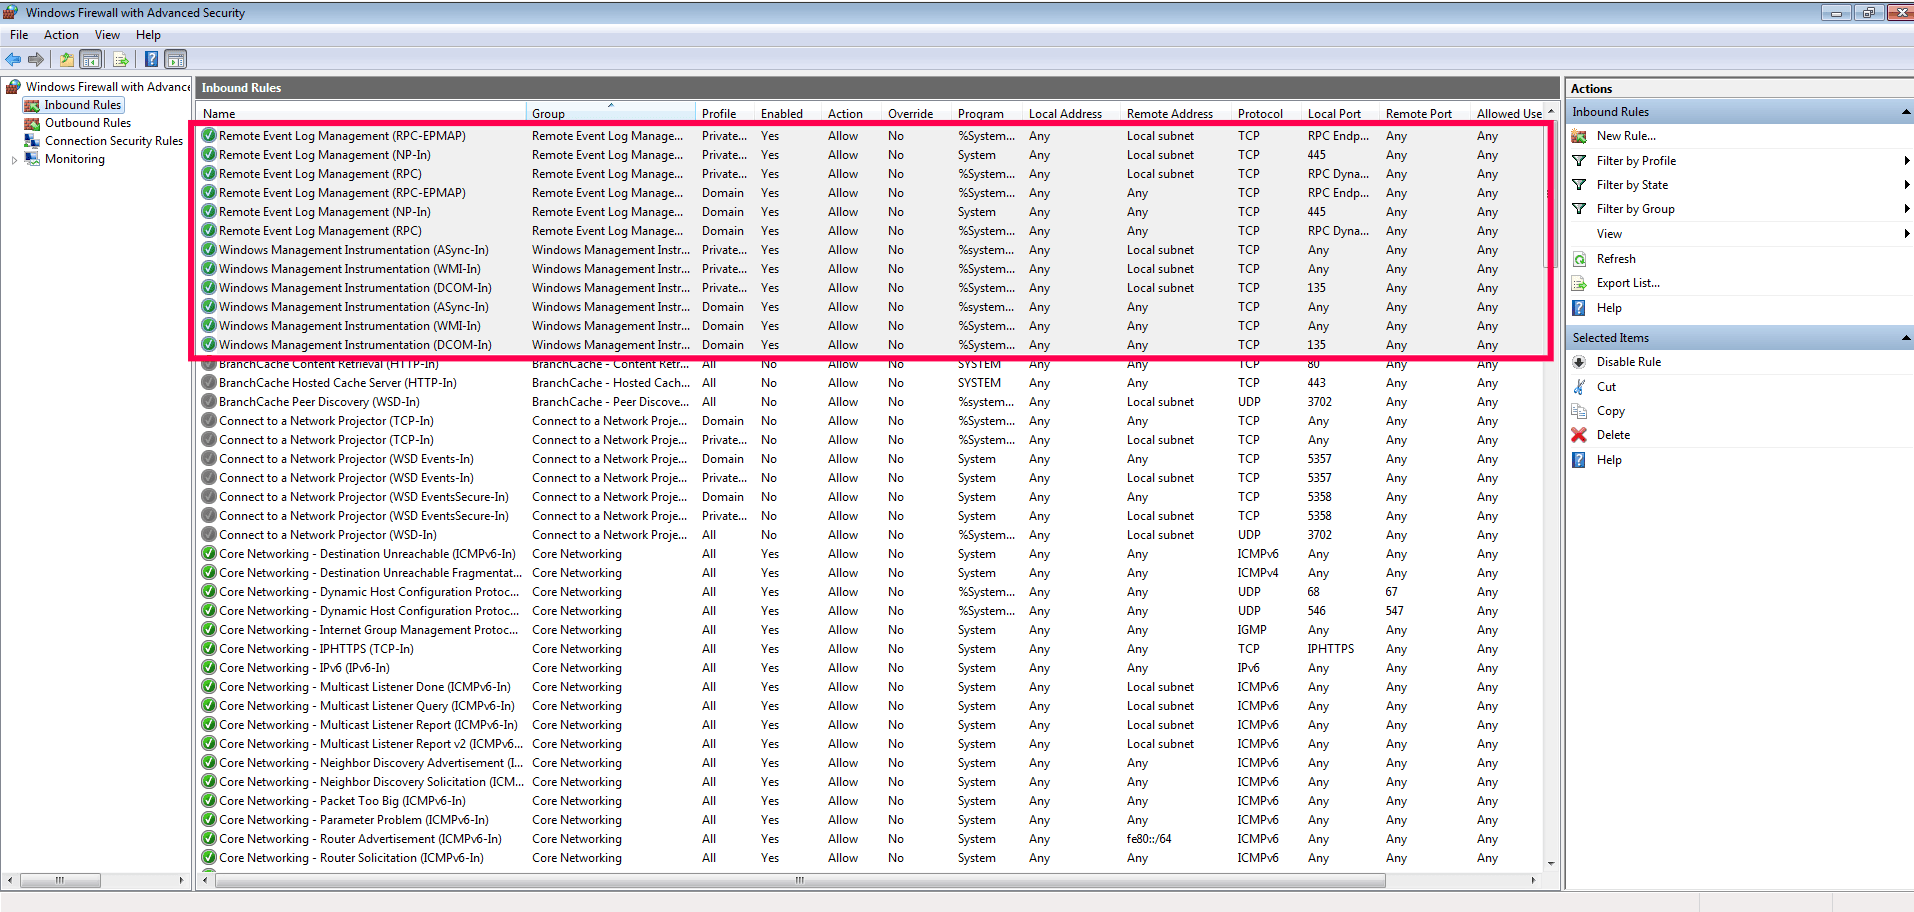This screenshot has width=1914, height=912.
Task: Open the View menu in the menu bar
Action: pos(107,35)
